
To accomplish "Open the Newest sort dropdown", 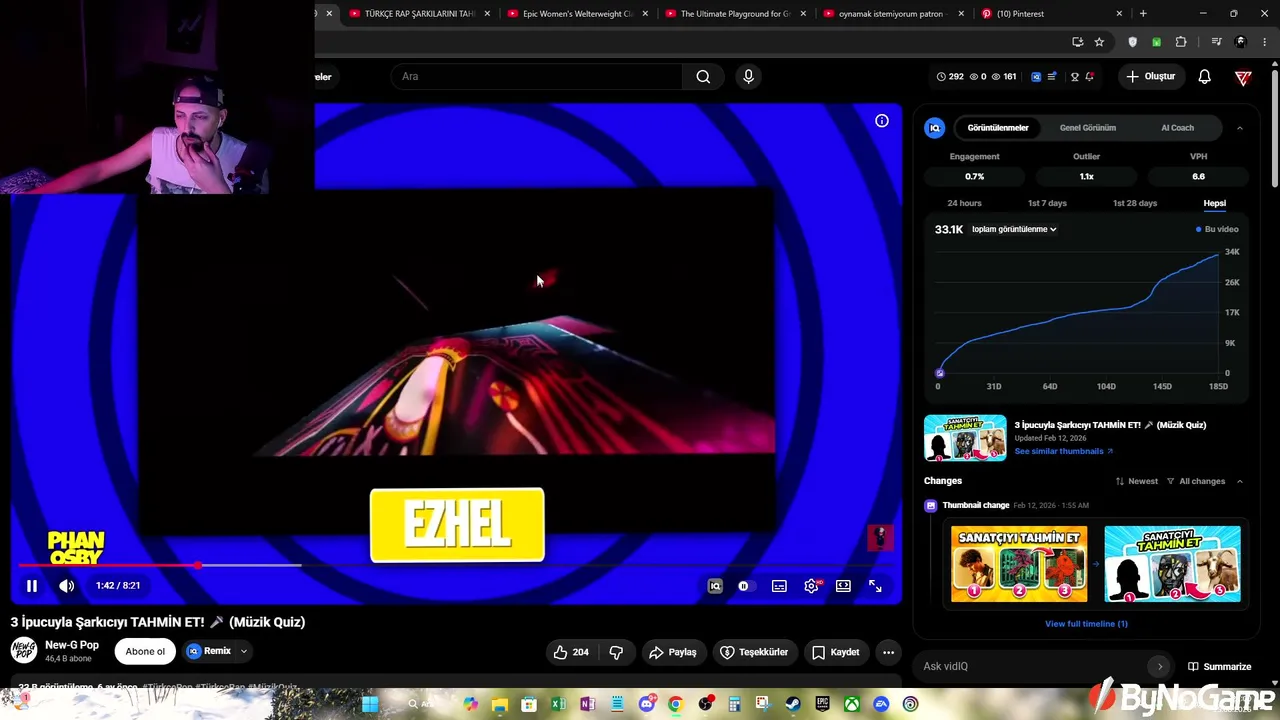I will 1137,481.
